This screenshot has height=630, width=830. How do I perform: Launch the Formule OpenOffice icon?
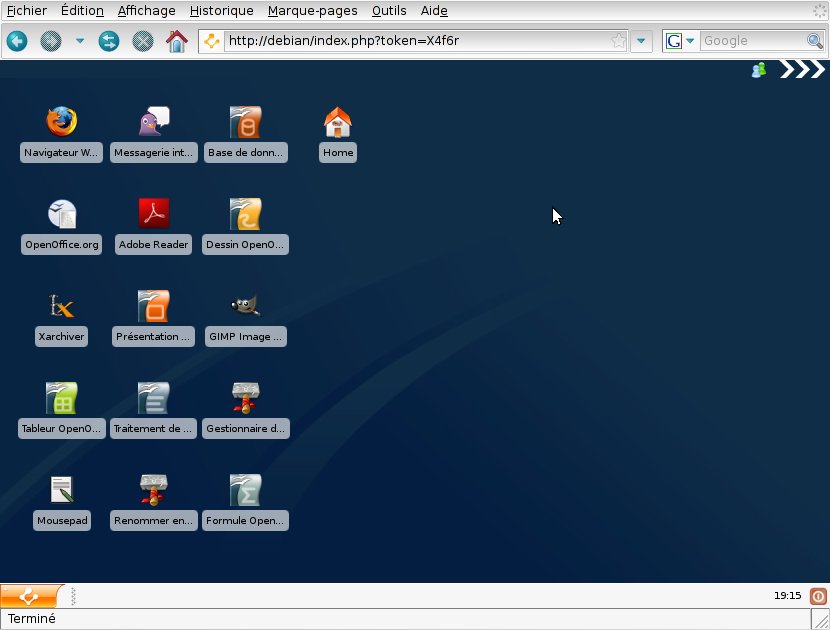coord(246,490)
